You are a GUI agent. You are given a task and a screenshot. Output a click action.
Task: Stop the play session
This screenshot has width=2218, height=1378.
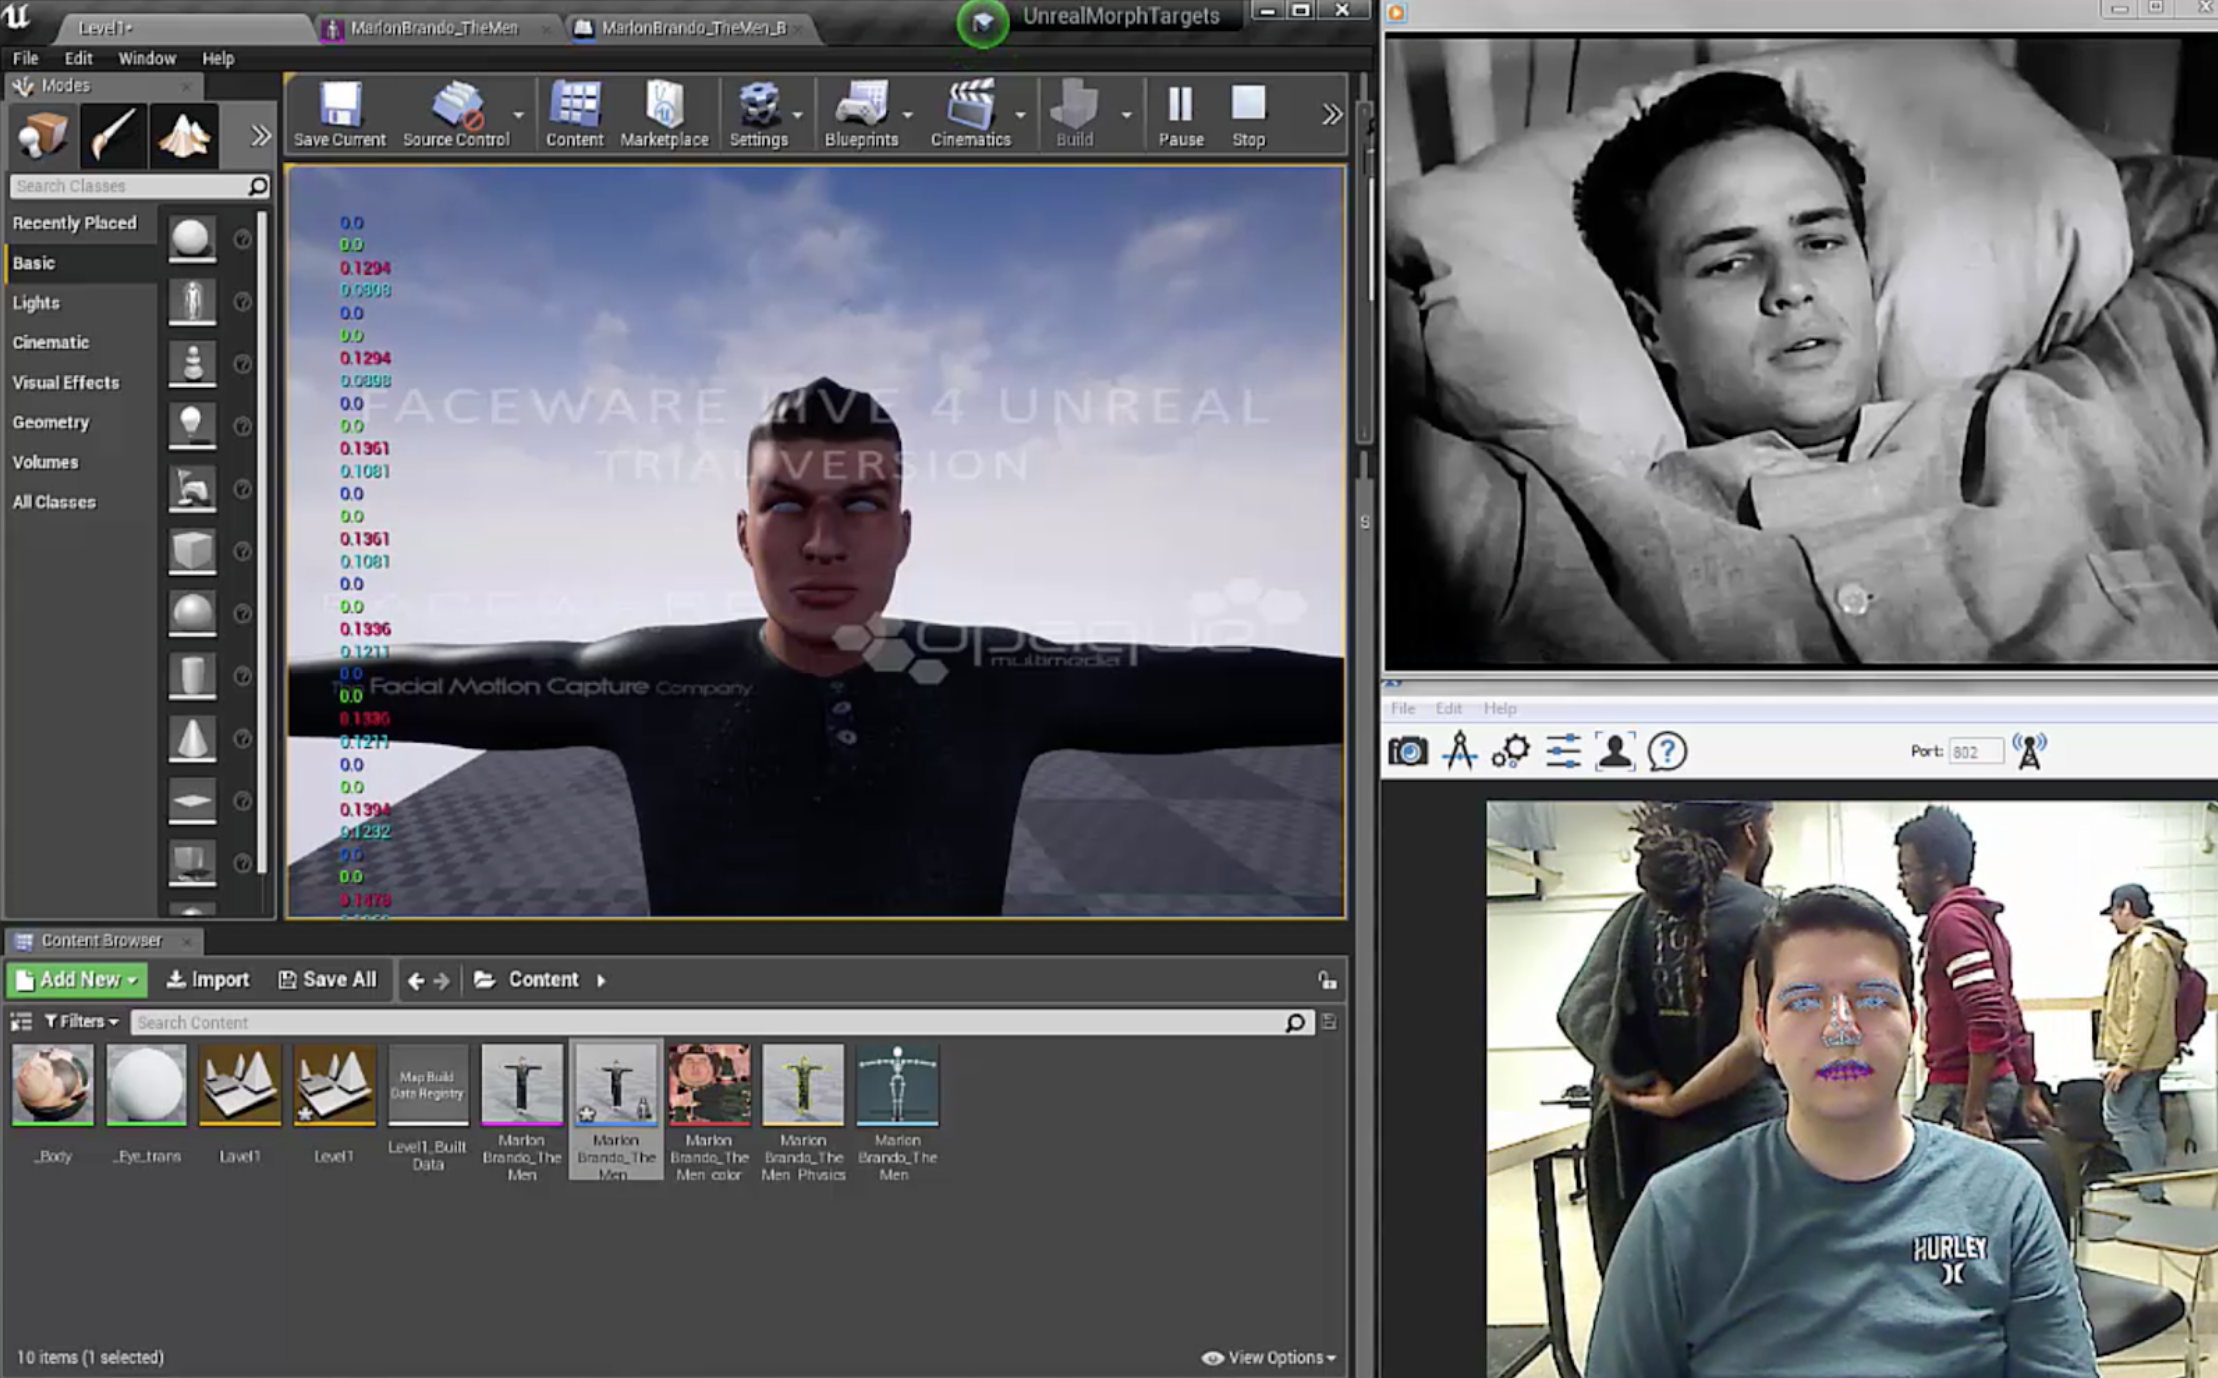pos(1248,114)
